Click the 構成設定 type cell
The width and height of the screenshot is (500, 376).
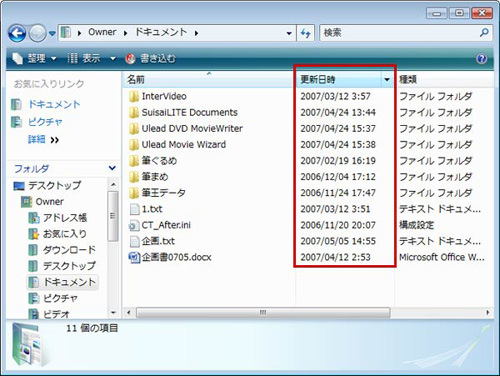point(416,225)
